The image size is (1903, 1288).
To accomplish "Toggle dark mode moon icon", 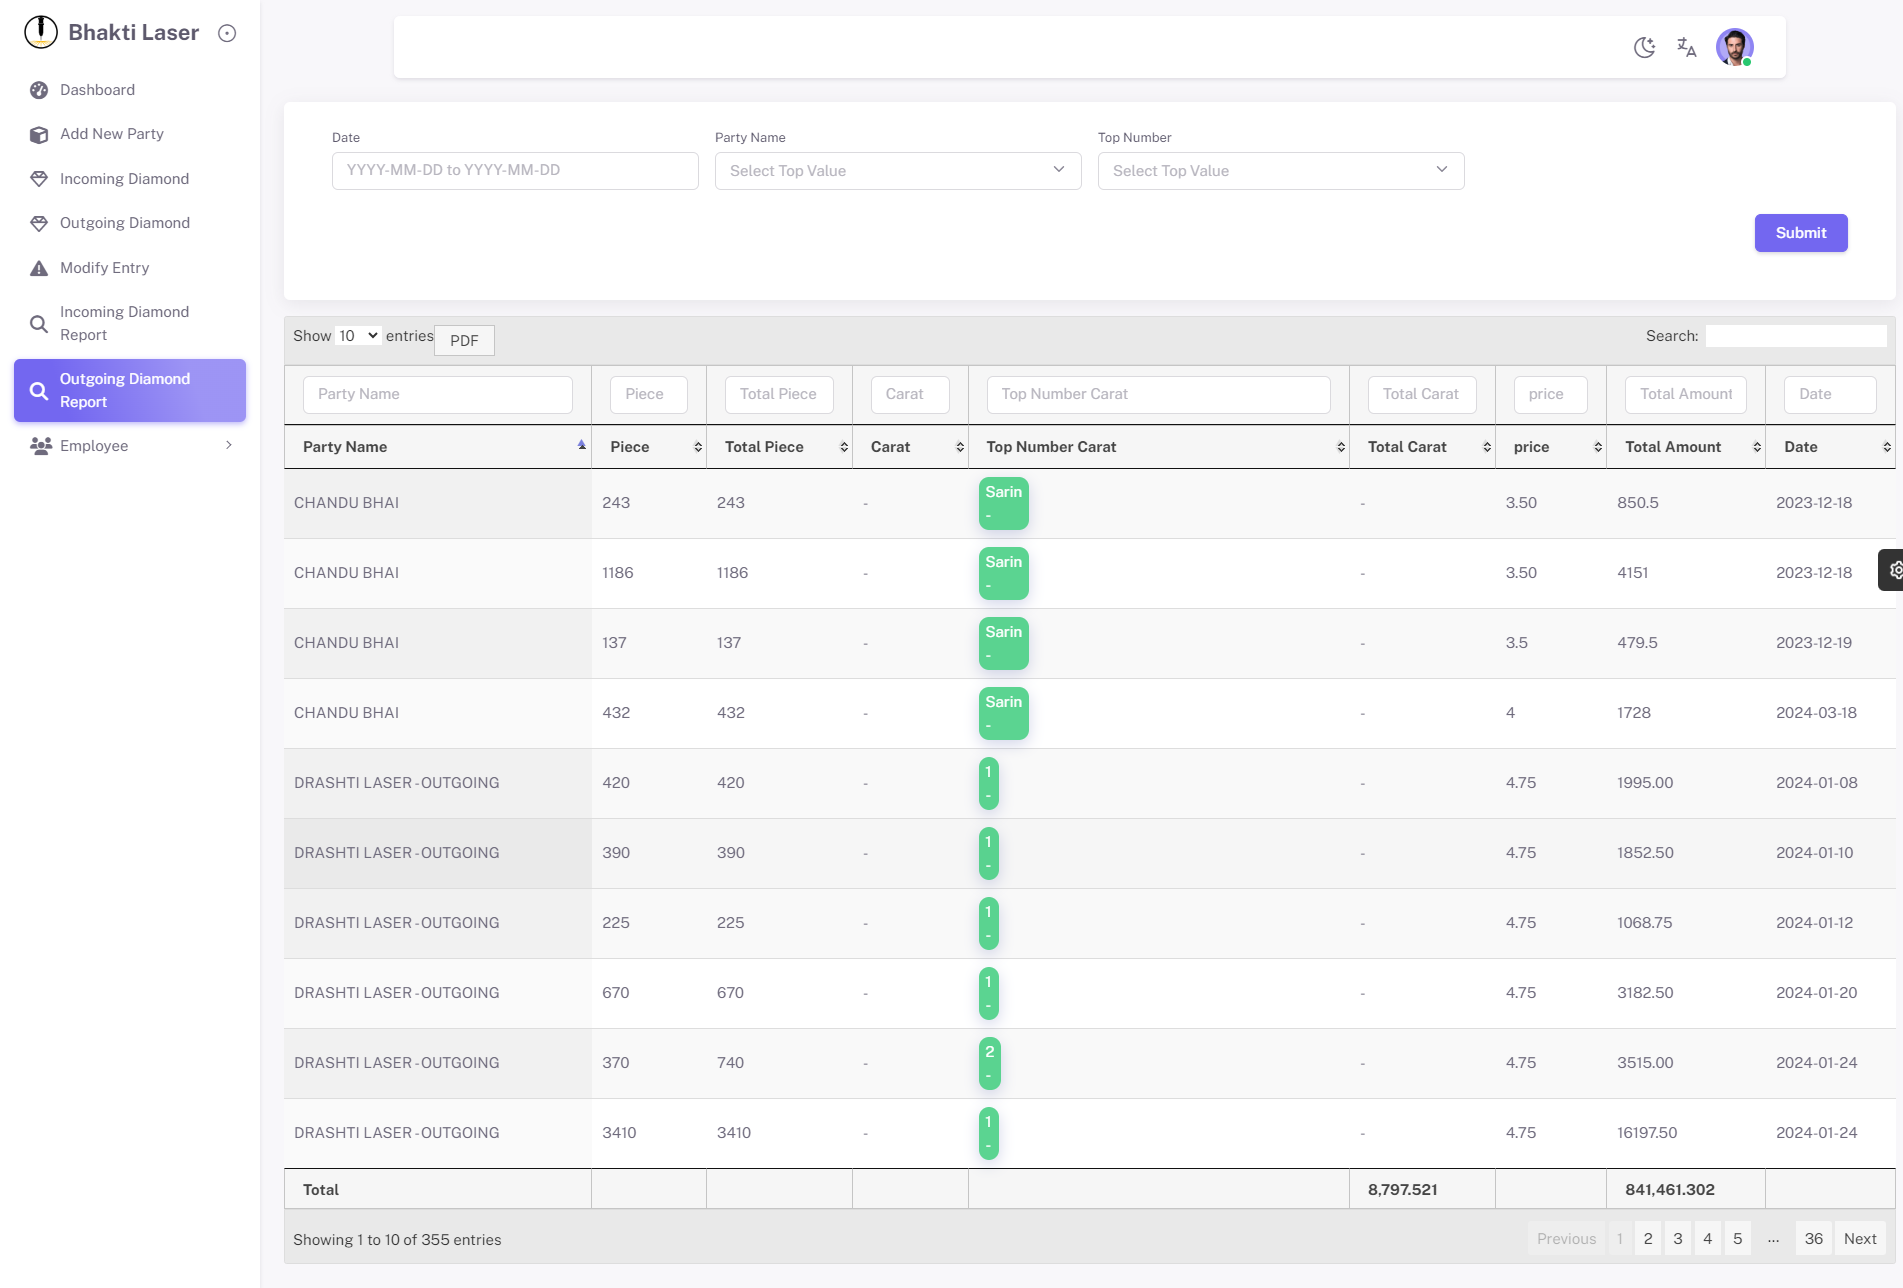I will tap(1644, 47).
